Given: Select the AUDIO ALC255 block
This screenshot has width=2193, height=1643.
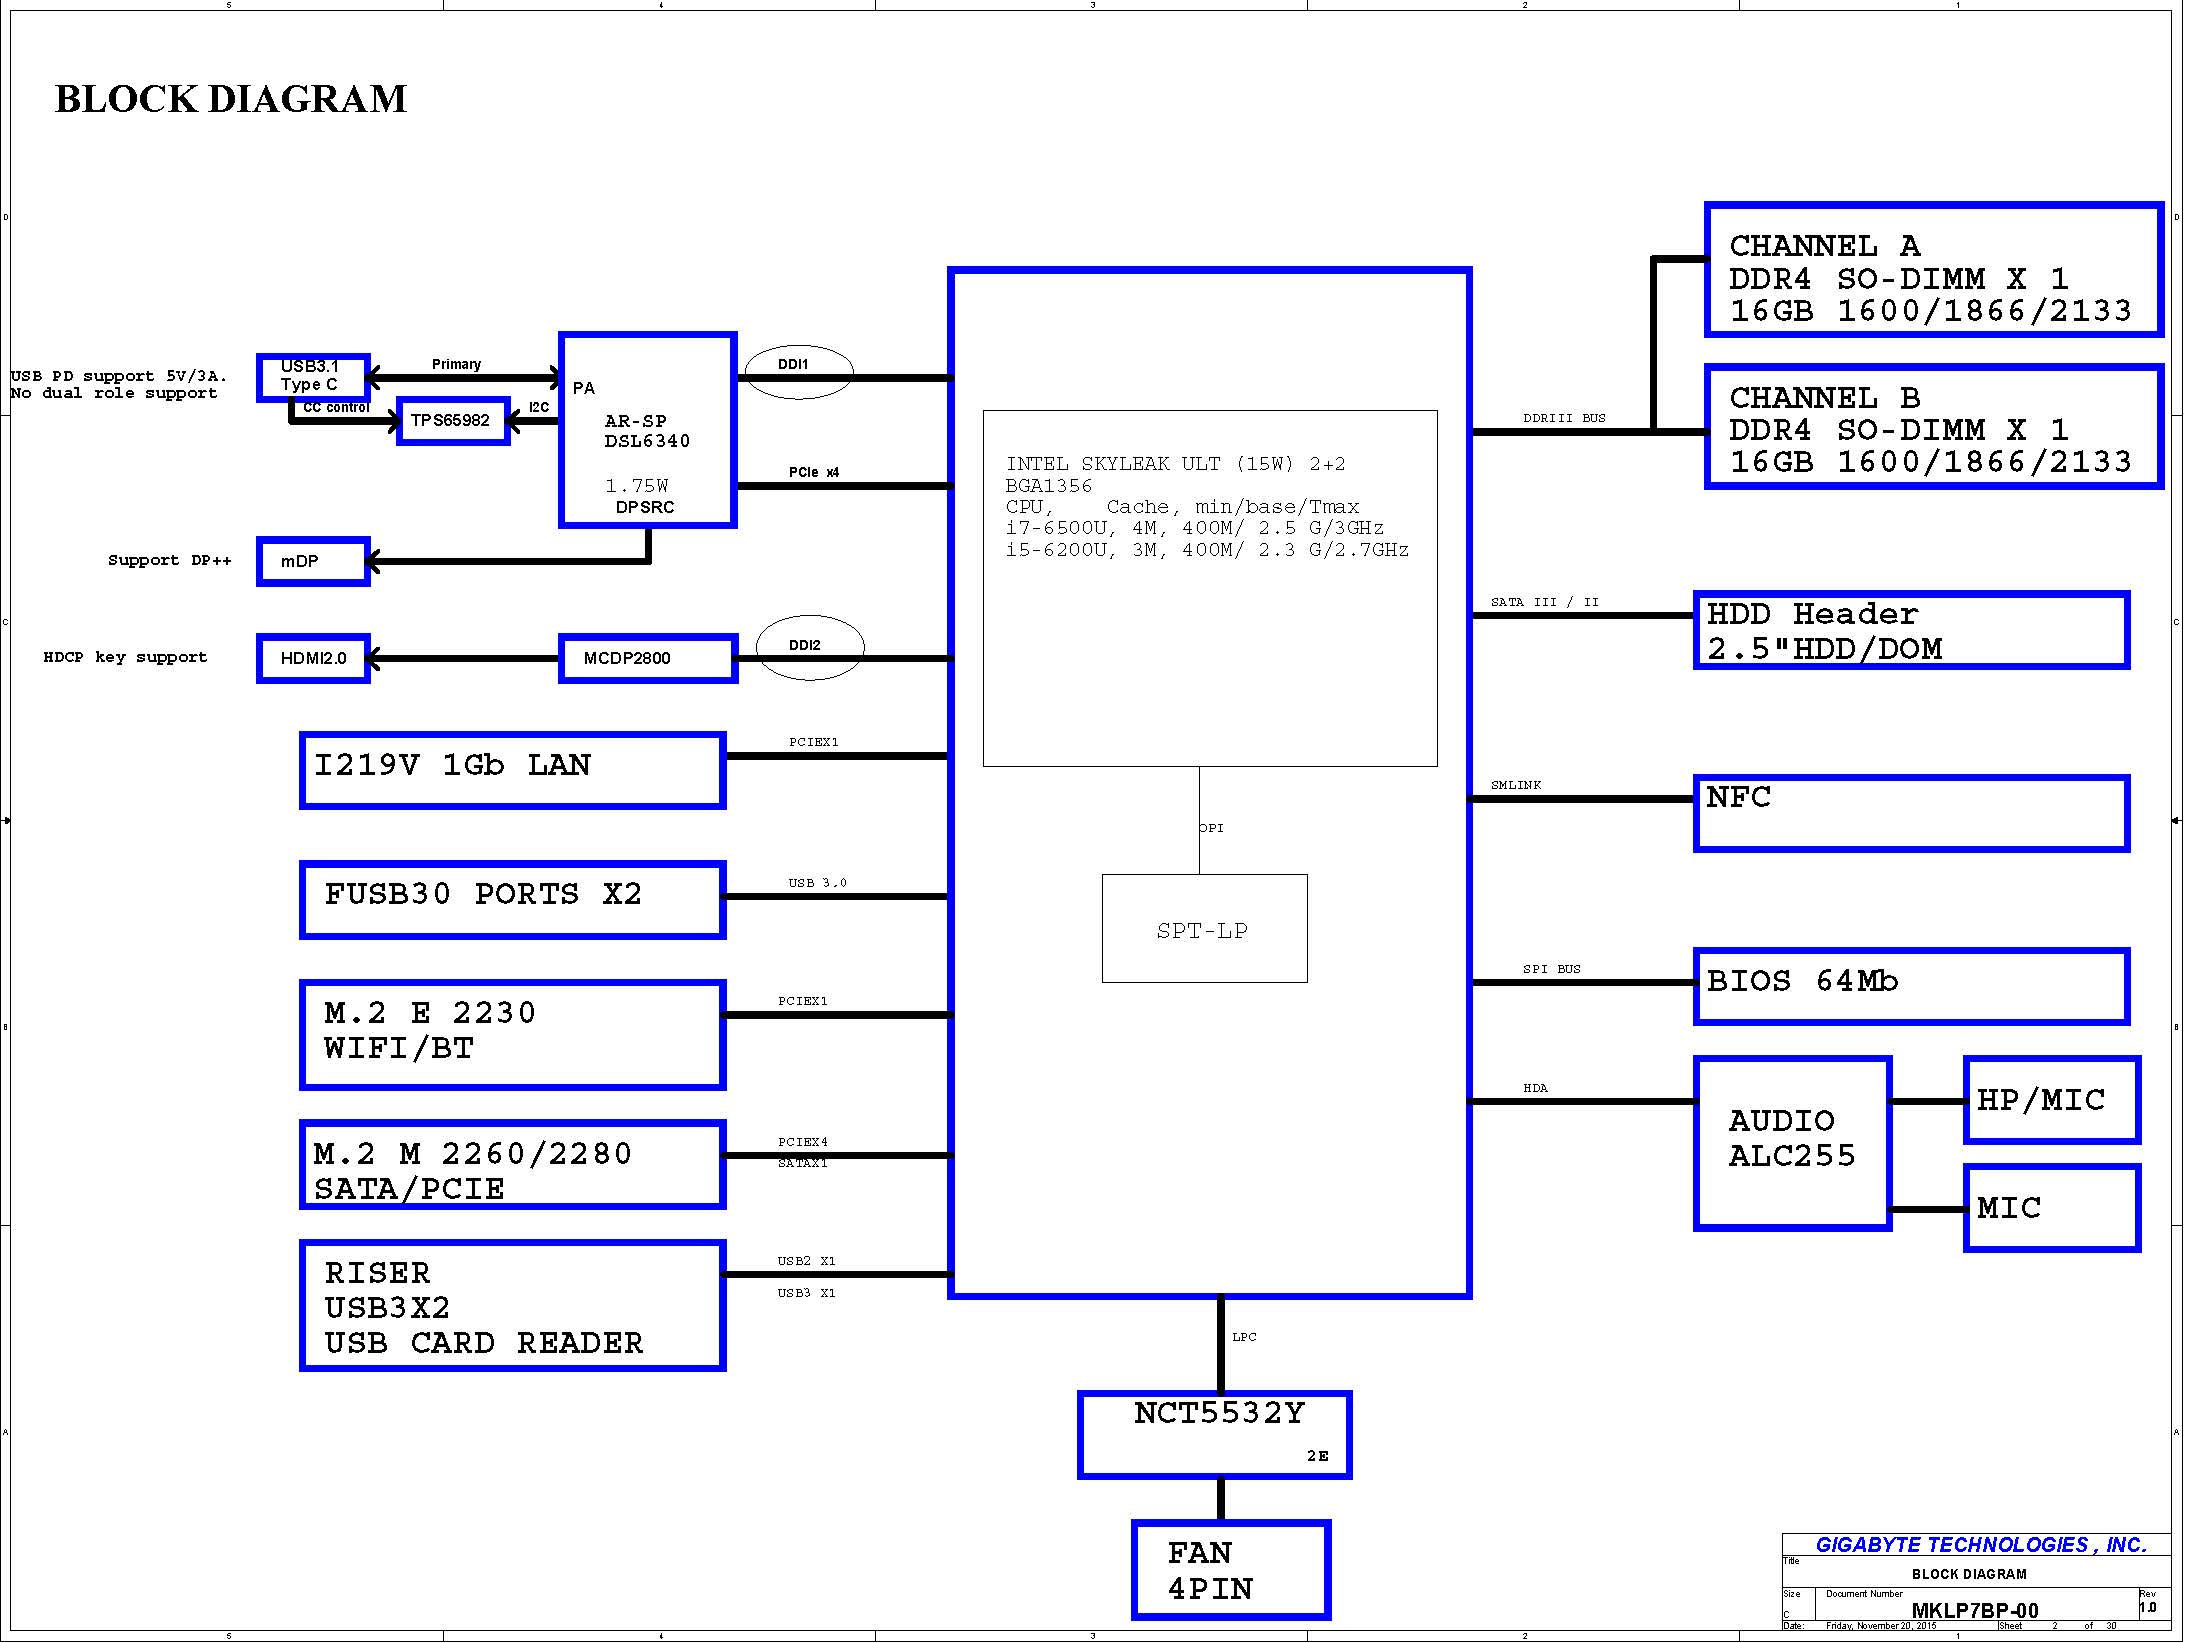Looking at the screenshot, I should [x=1792, y=1142].
